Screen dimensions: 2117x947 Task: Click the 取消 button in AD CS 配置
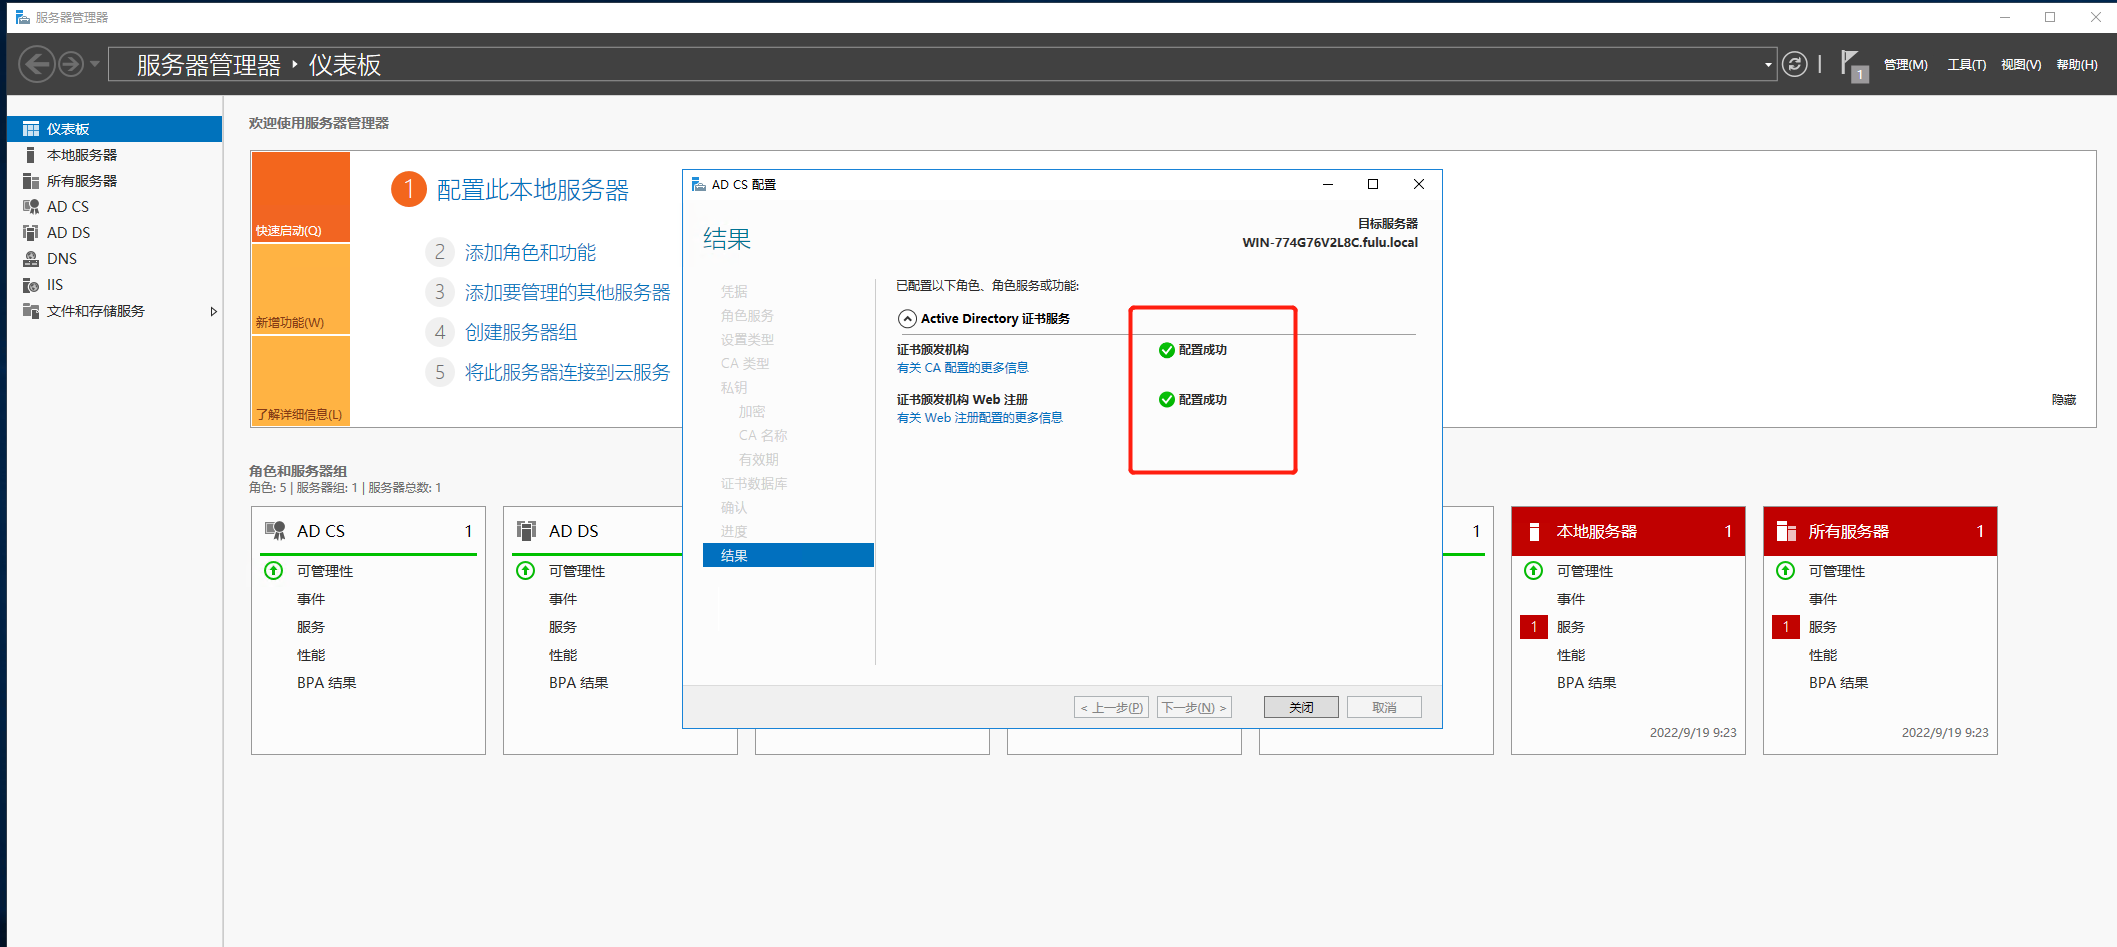tap(1384, 707)
